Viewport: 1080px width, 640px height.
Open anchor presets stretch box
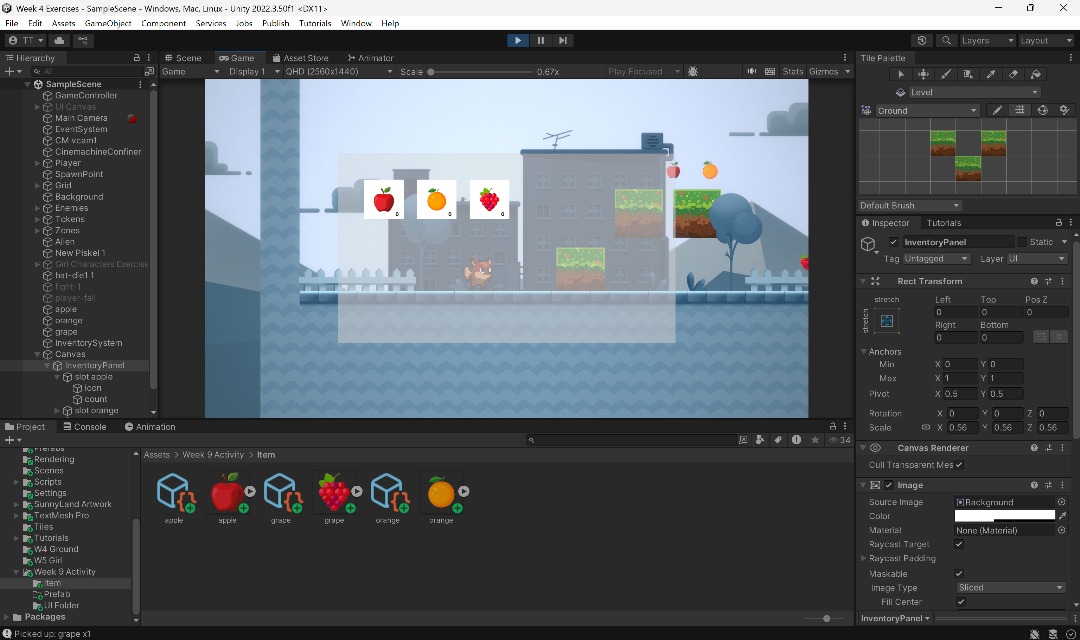click(x=886, y=321)
